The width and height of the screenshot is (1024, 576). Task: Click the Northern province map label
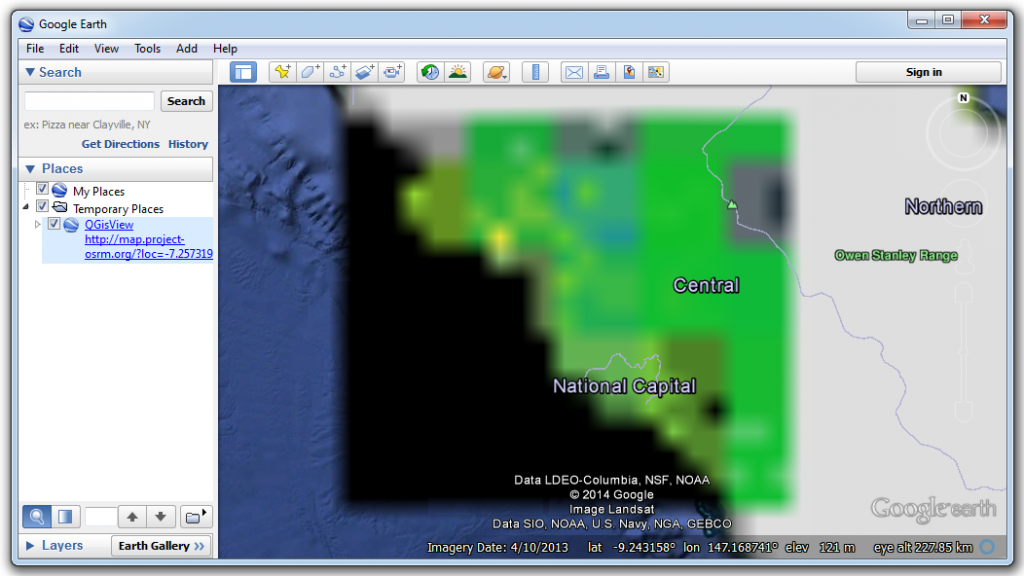point(943,206)
